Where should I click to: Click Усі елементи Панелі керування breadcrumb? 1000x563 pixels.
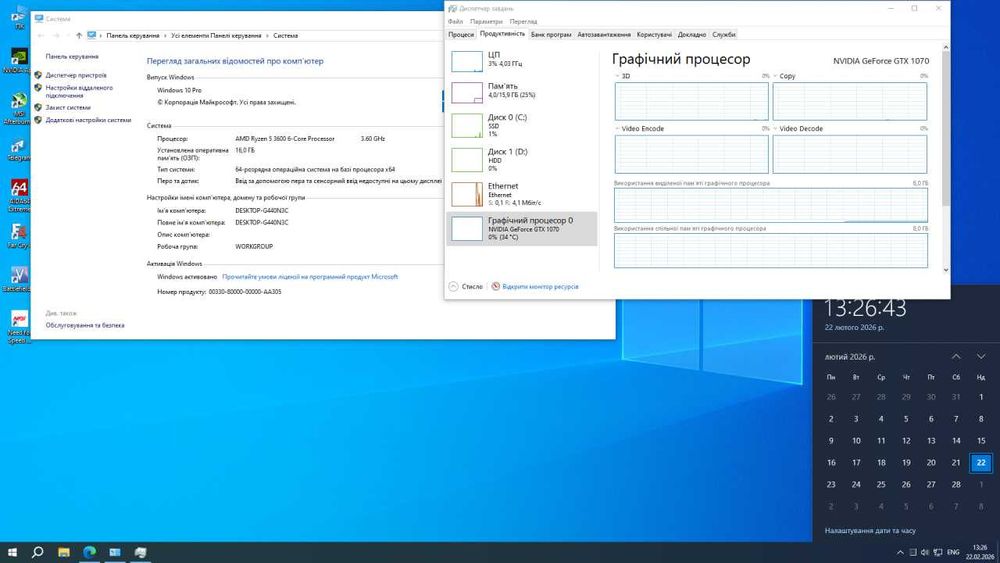click(216, 36)
